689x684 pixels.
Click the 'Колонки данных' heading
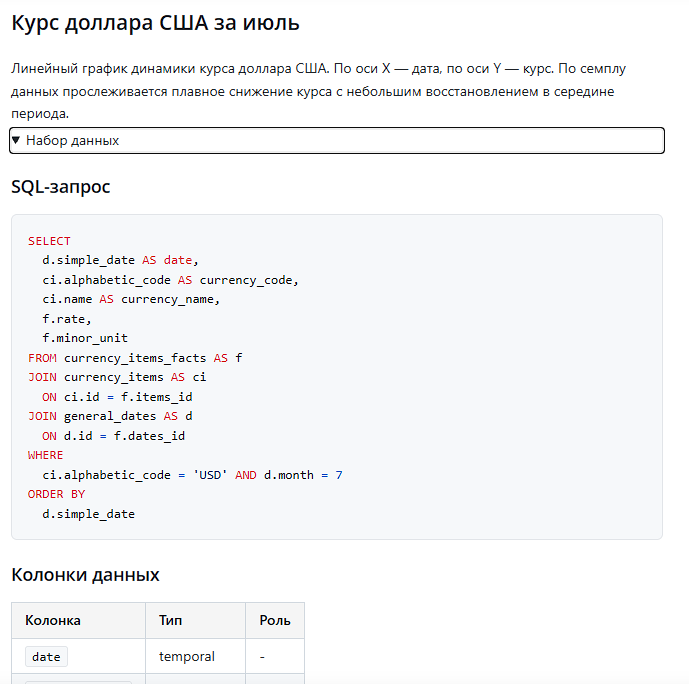(85, 575)
